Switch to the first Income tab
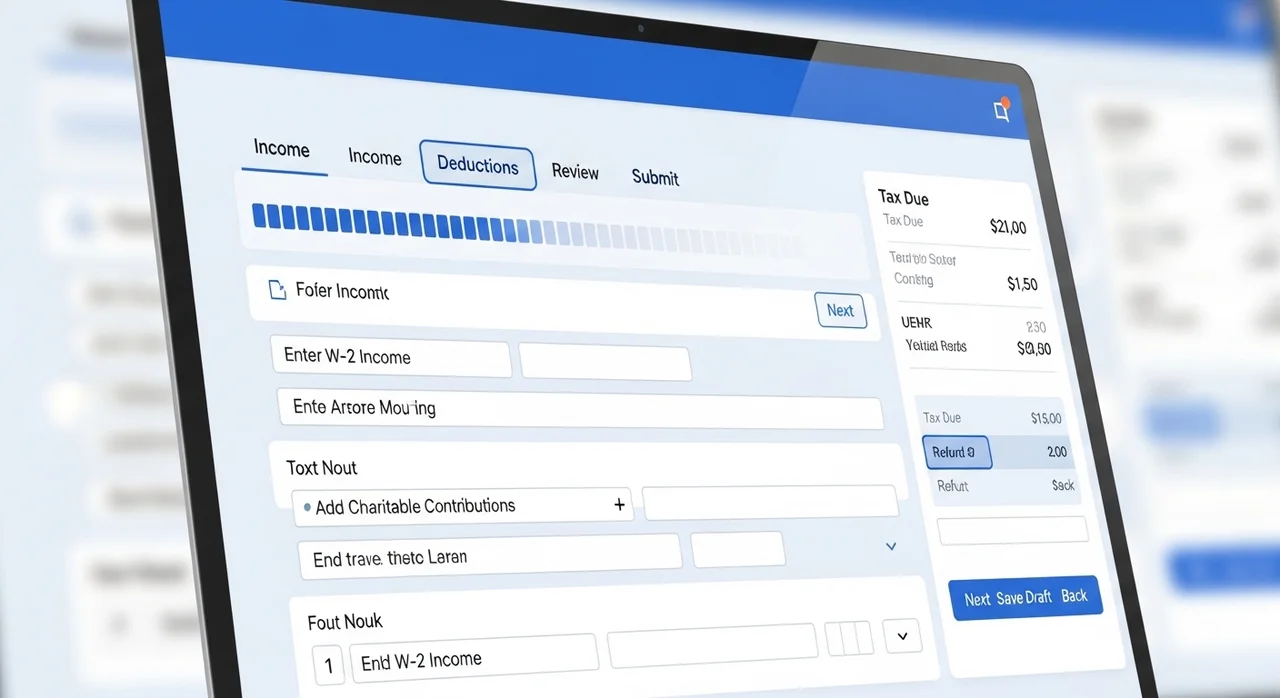This screenshot has height=698, width=1280. [282, 149]
